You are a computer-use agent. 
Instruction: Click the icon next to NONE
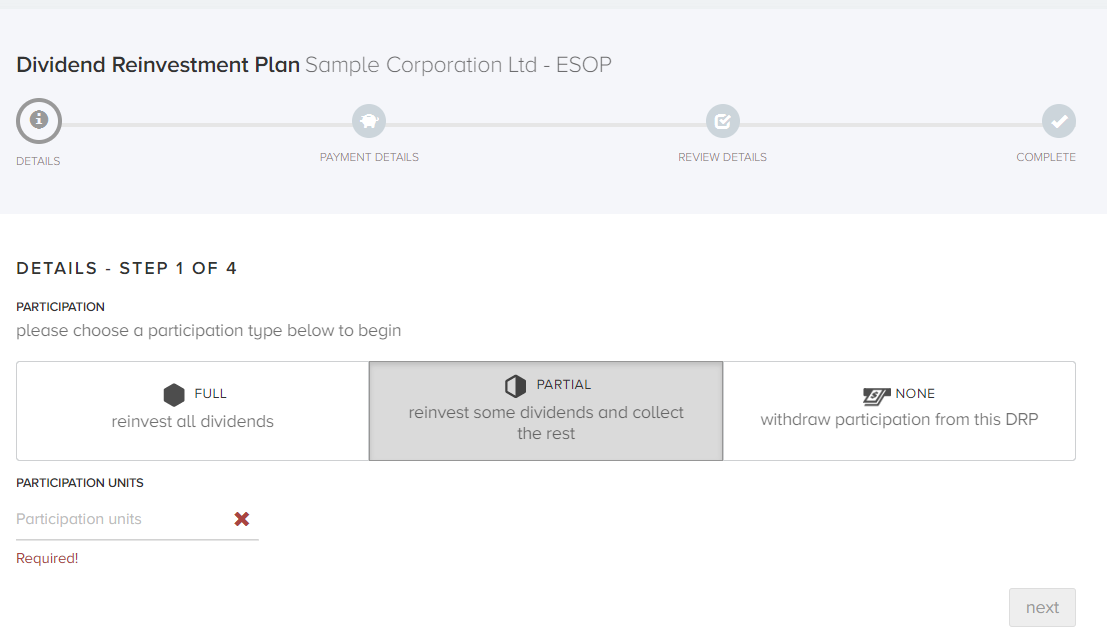point(876,395)
